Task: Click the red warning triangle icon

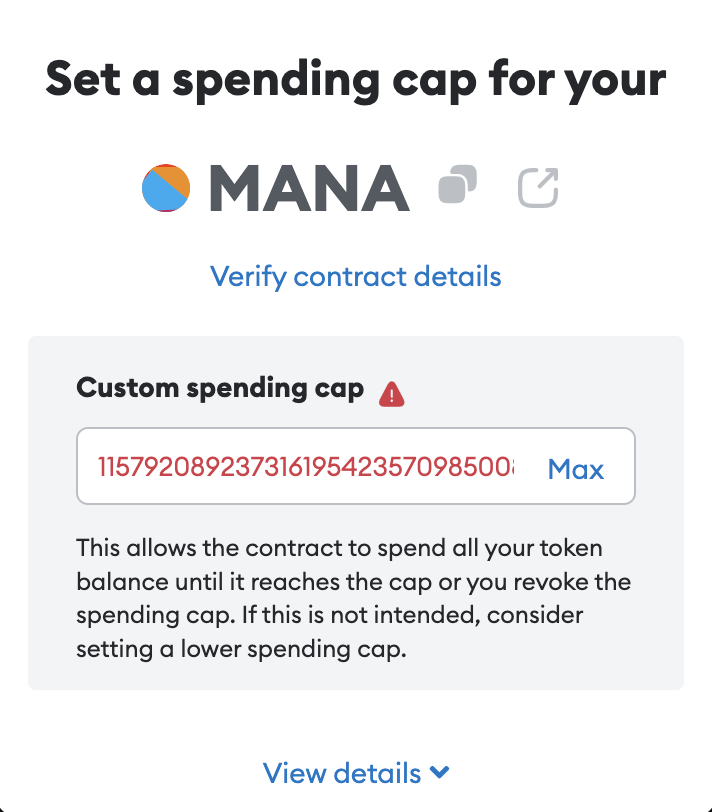Action: [x=392, y=396]
